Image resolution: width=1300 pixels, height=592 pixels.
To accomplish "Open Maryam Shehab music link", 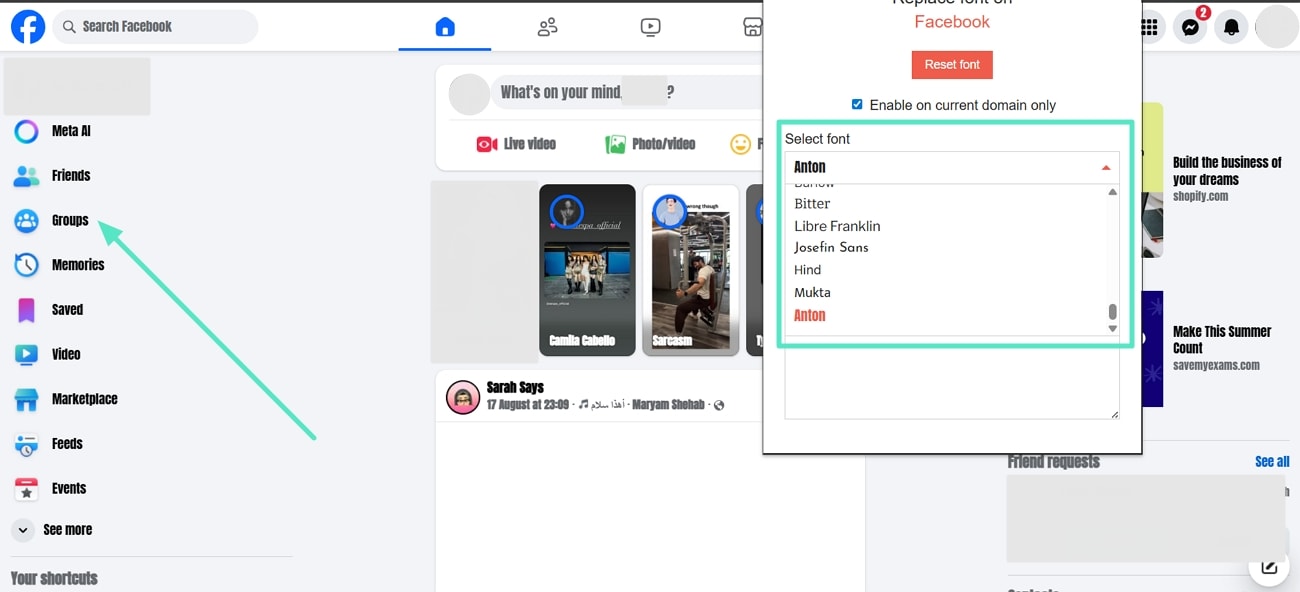I will [x=667, y=405].
